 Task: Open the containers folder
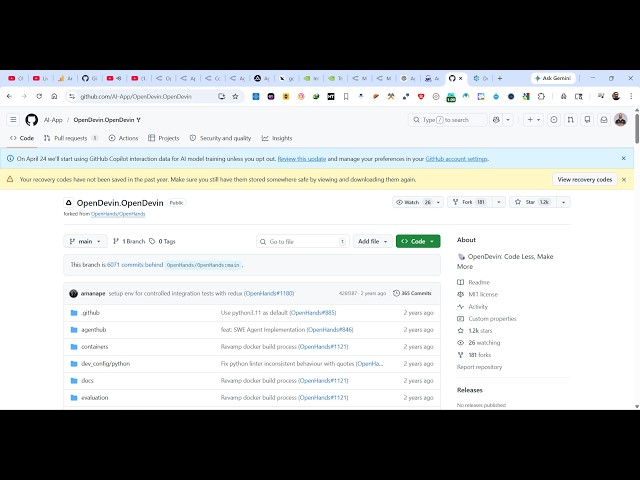pos(95,347)
